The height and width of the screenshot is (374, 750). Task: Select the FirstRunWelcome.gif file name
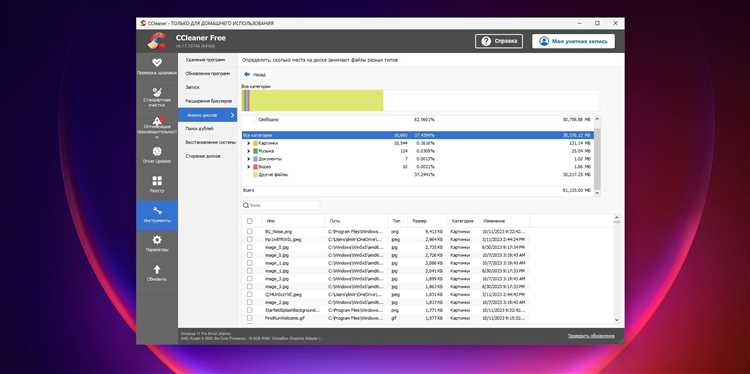(285, 318)
